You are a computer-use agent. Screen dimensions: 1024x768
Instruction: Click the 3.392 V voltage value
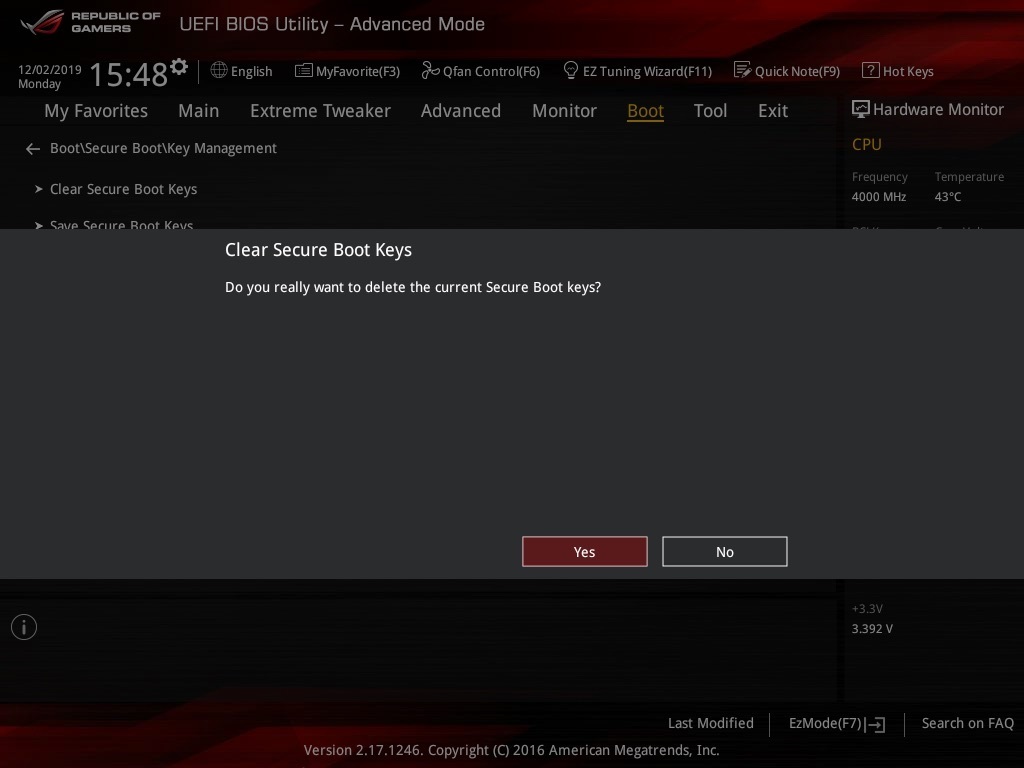click(872, 628)
